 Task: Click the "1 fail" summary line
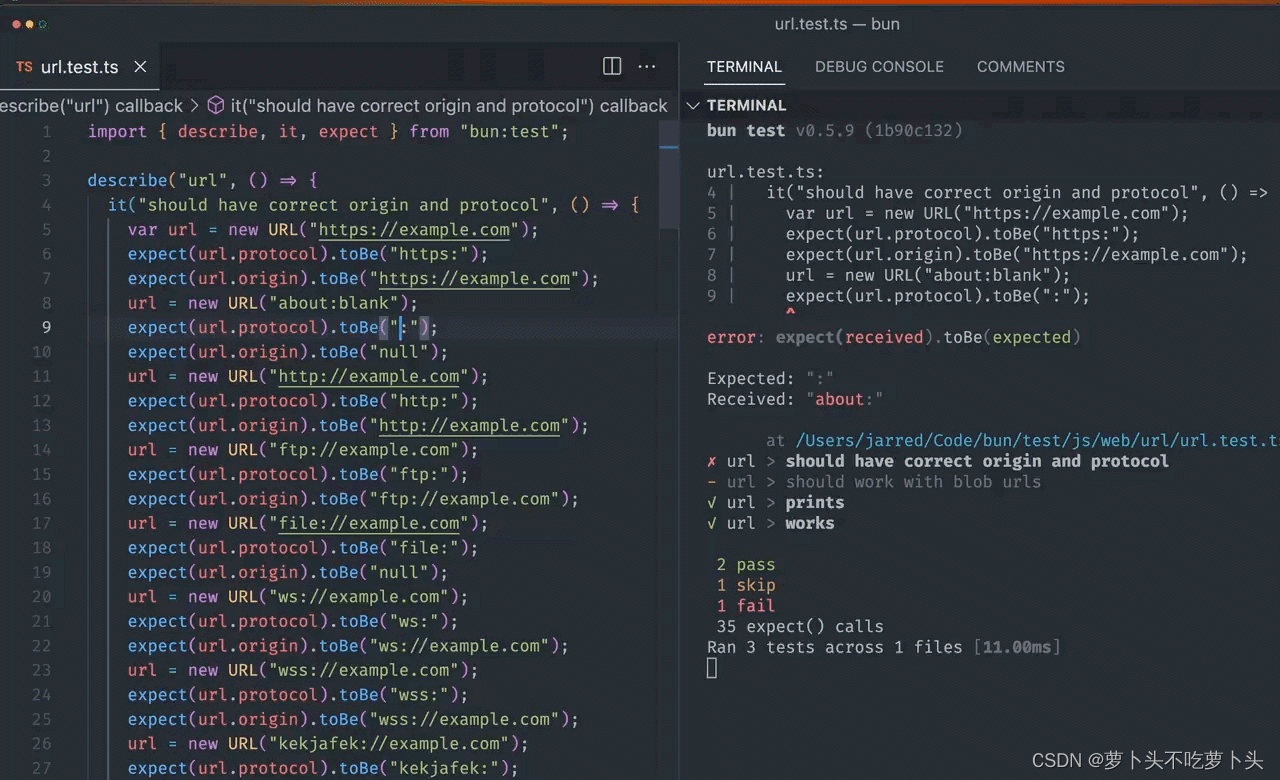746,606
